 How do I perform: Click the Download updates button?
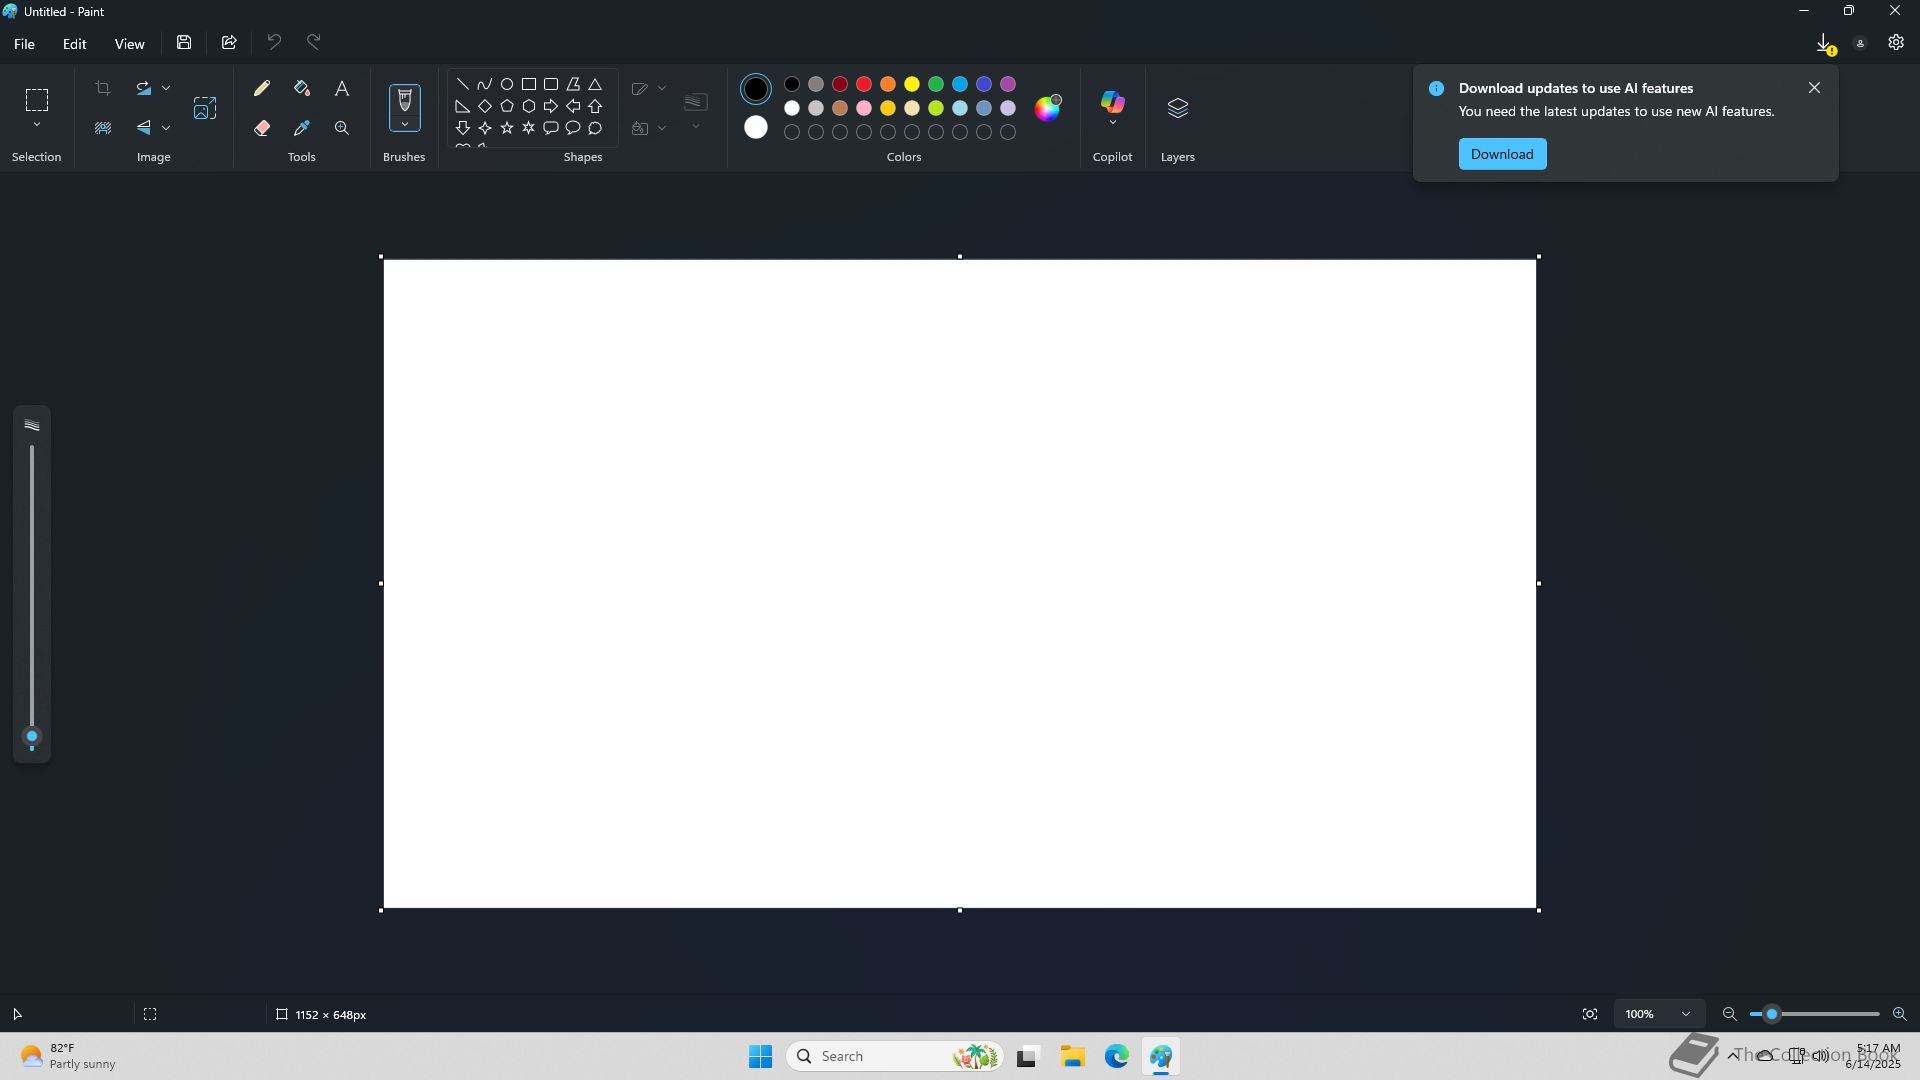[x=1502, y=154]
